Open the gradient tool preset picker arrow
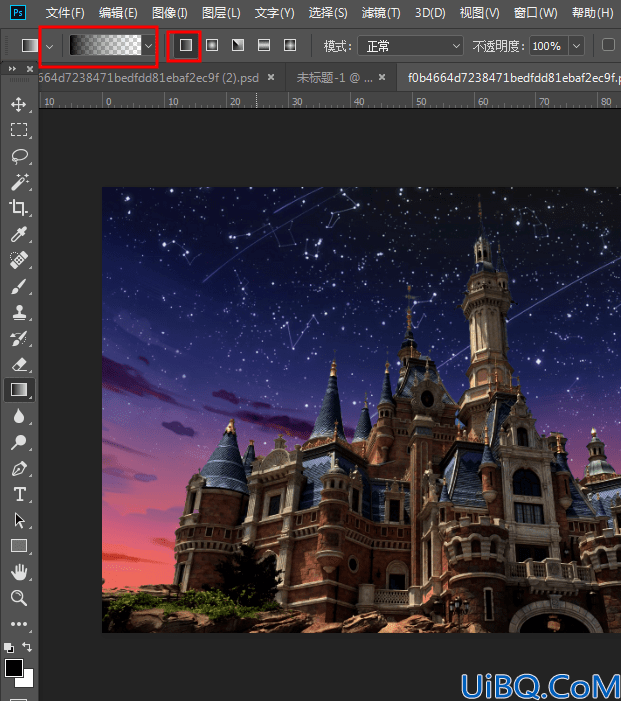Screen dimensions: 621x701 click(50, 46)
